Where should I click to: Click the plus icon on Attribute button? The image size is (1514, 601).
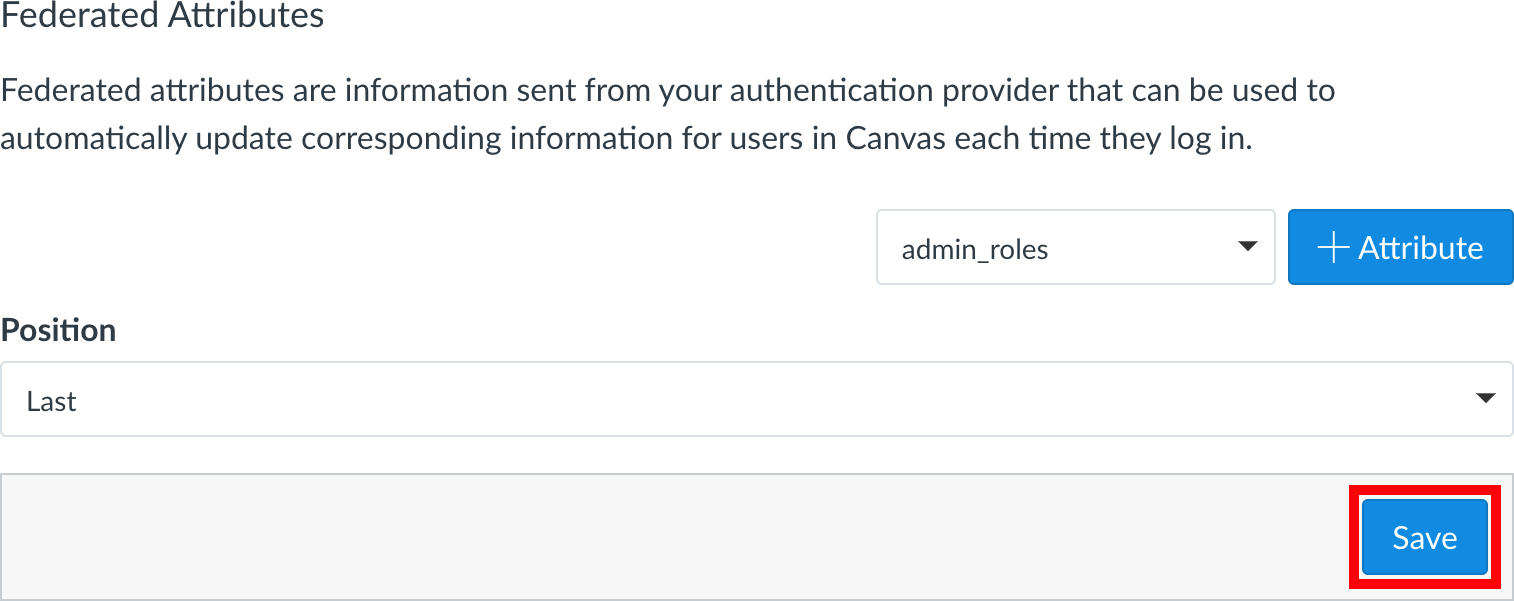(x=1335, y=248)
